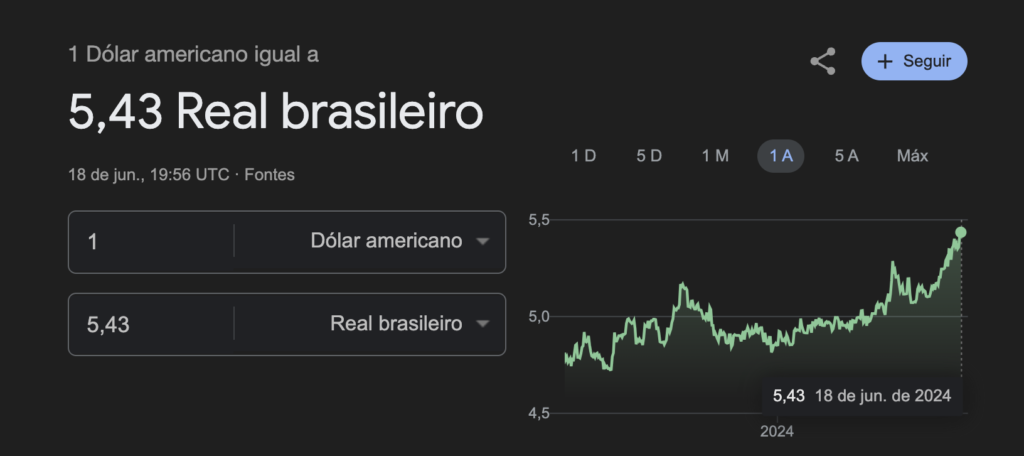Select the 1 D time range
Screen dimensions: 1024x456
point(583,156)
